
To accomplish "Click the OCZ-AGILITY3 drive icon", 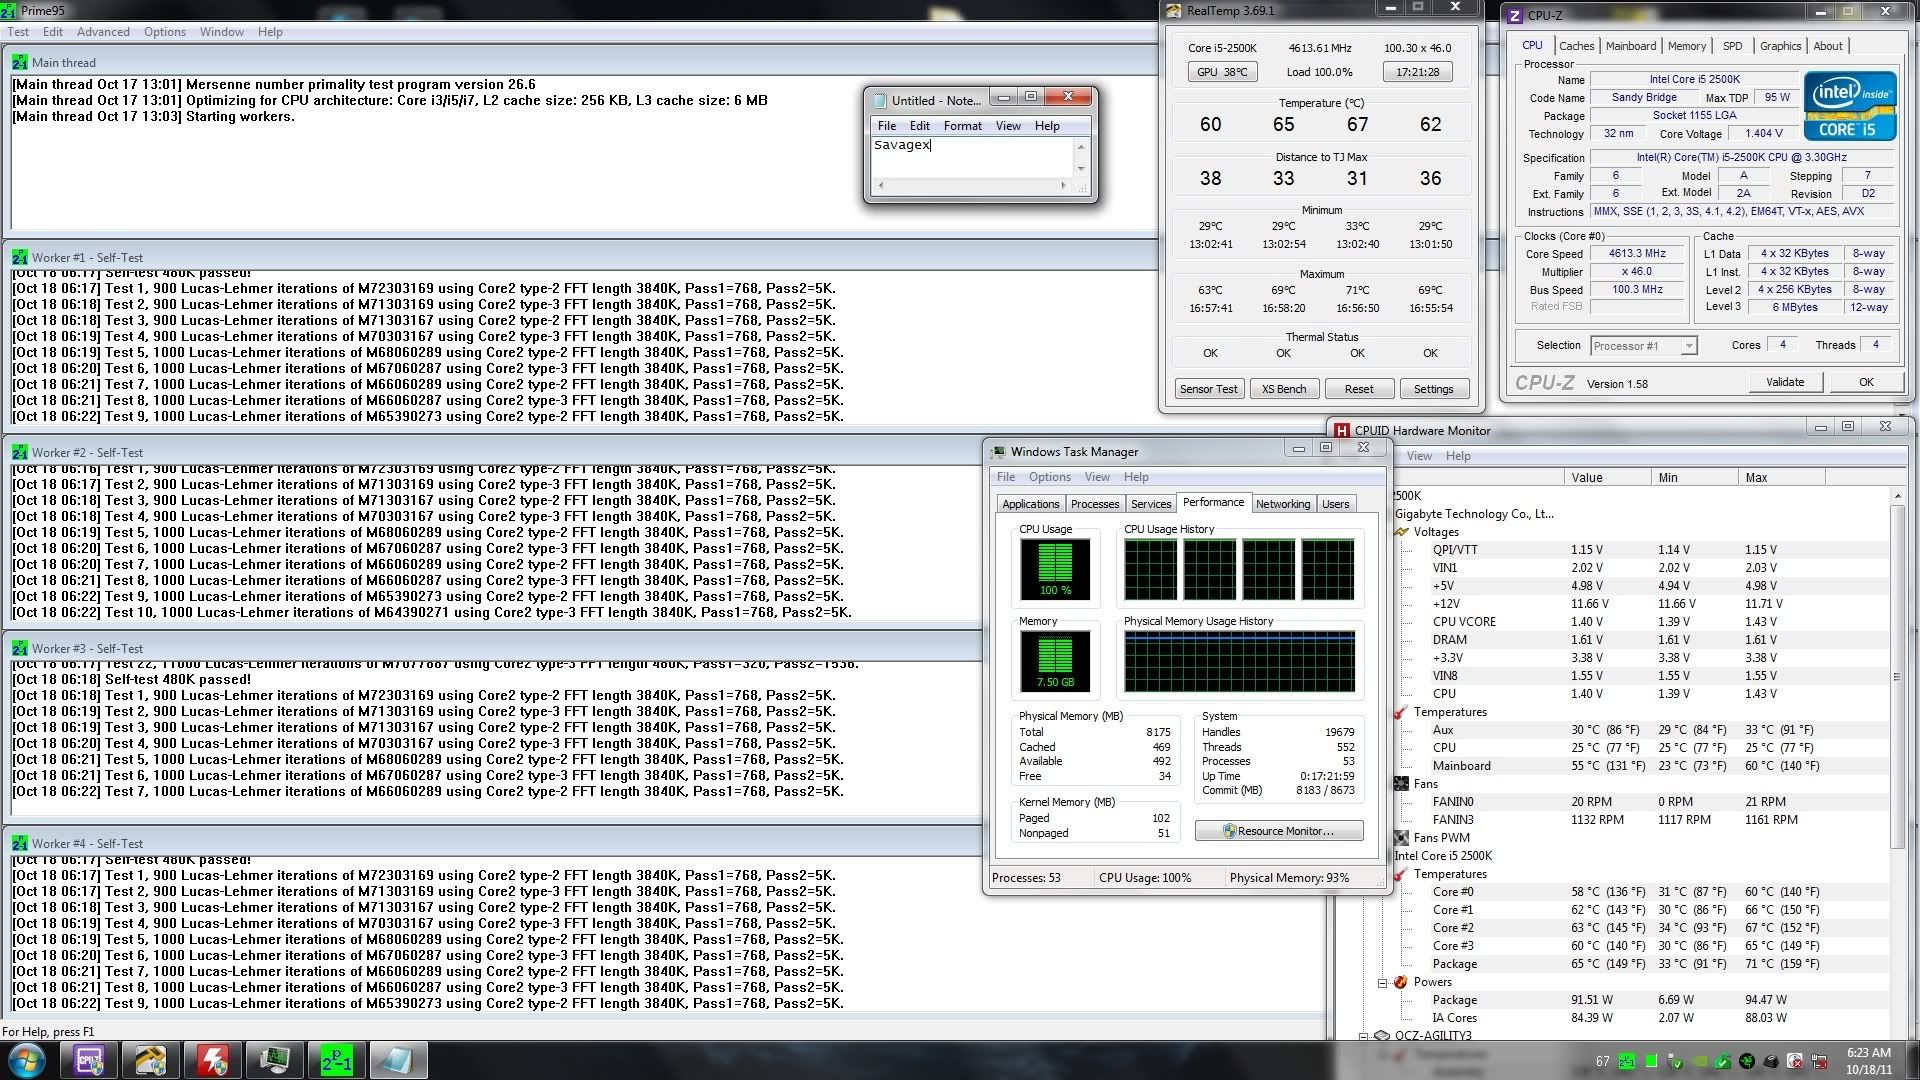I will click(x=1382, y=1036).
